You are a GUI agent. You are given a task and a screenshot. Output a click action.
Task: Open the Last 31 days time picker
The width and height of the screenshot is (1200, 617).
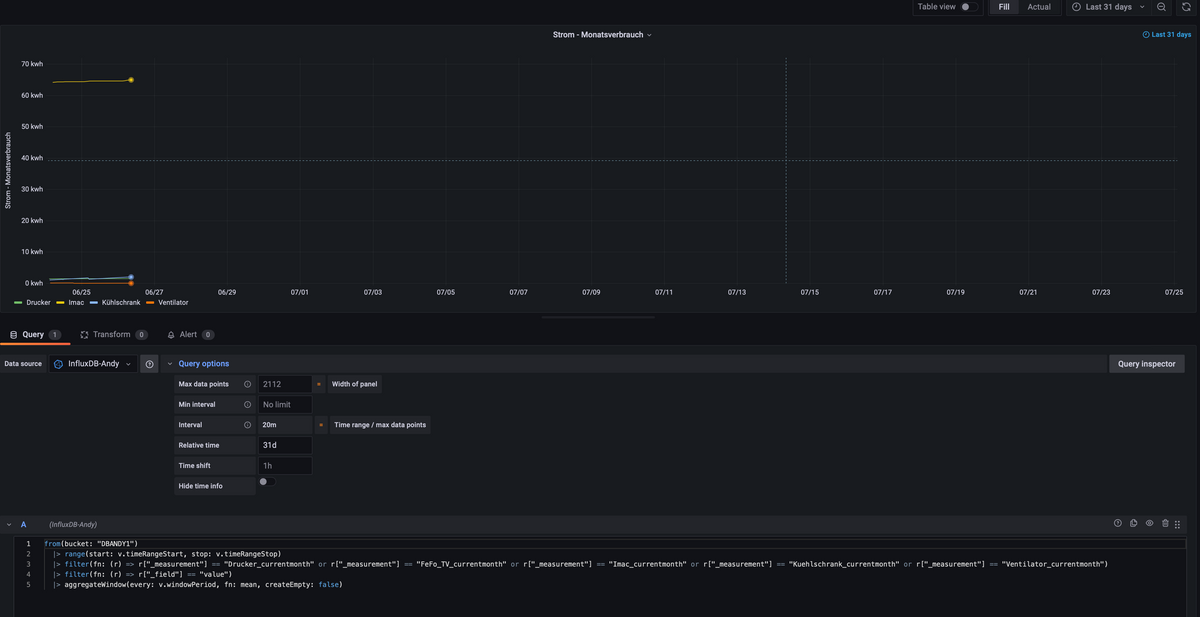click(1107, 7)
